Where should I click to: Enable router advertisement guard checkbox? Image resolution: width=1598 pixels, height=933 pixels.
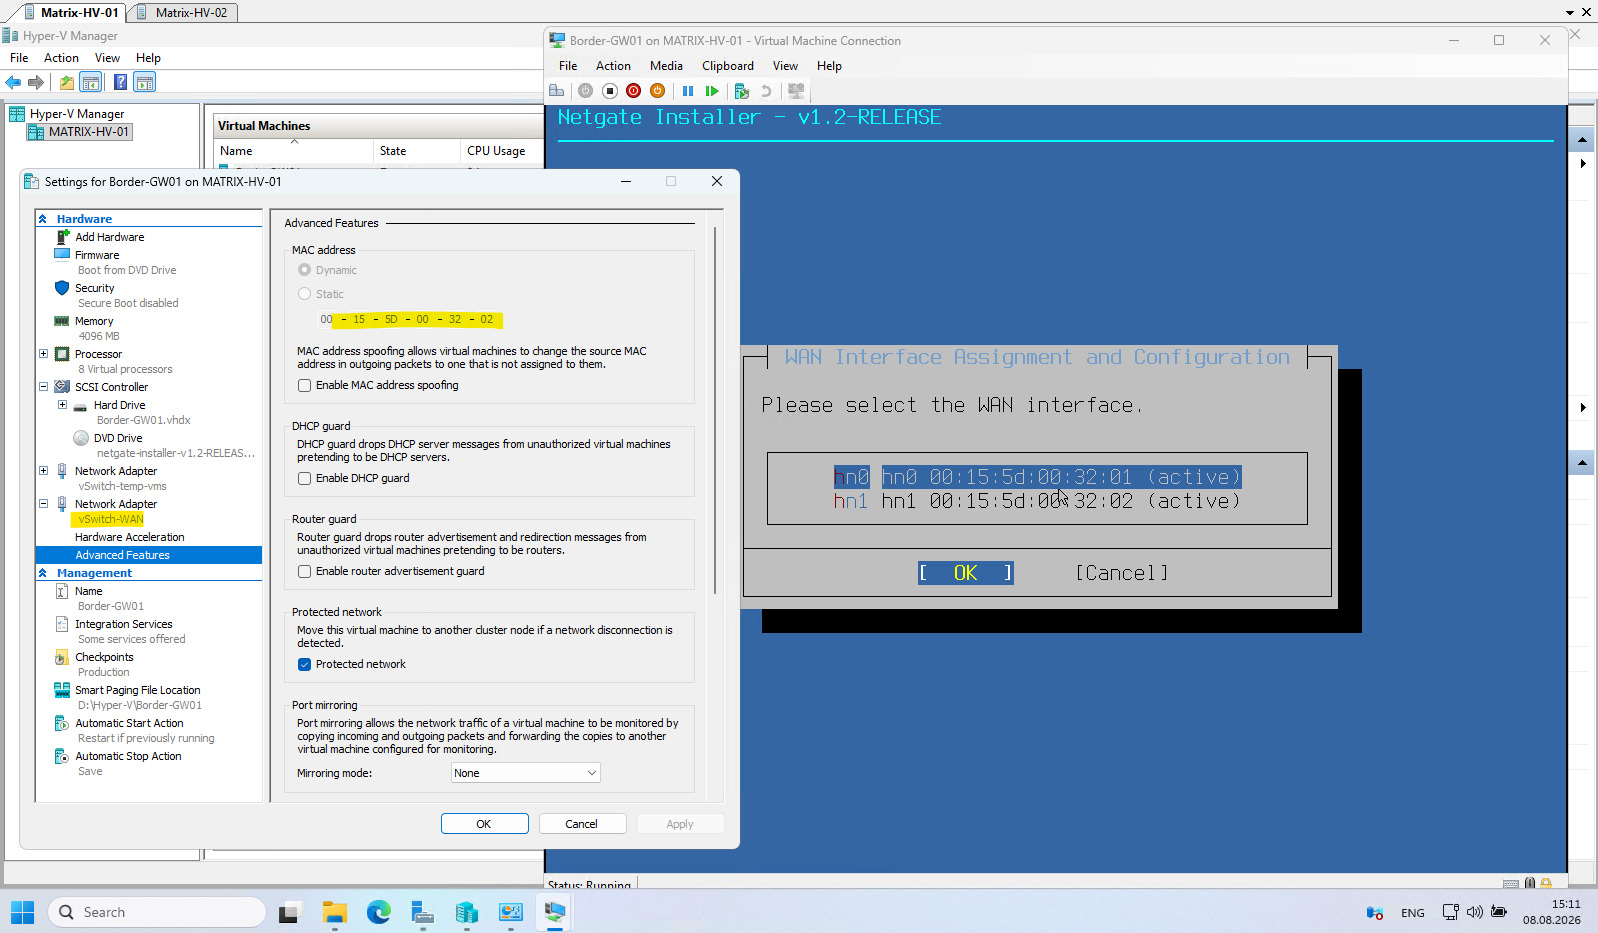point(304,571)
